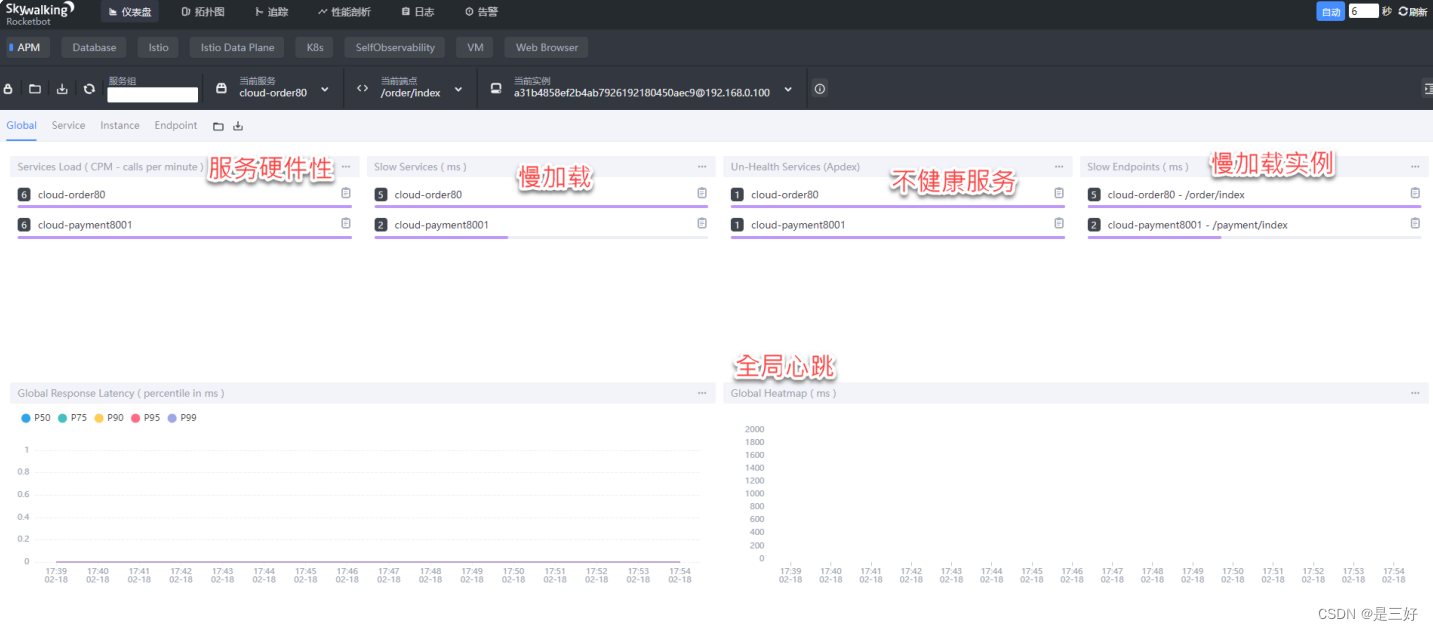The image size is (1433, 631).
Task: Click cloud-payment8001 - /payment/index progress bar
Action: coord(1254,237)
